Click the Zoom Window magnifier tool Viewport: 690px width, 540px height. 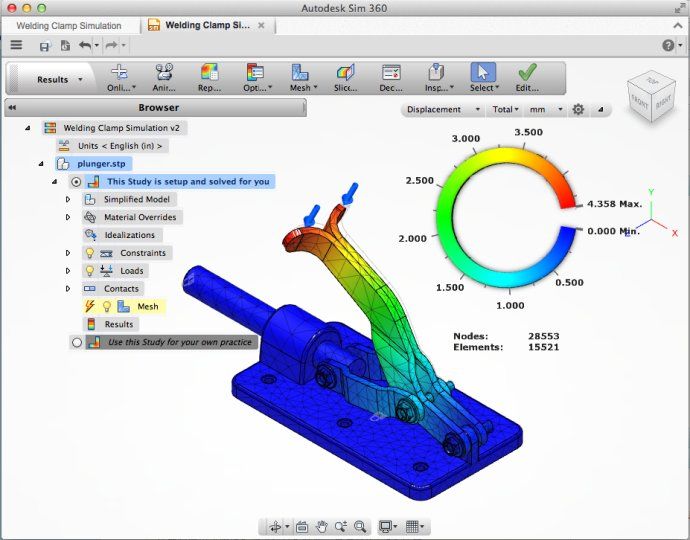[x=360, y=526]
